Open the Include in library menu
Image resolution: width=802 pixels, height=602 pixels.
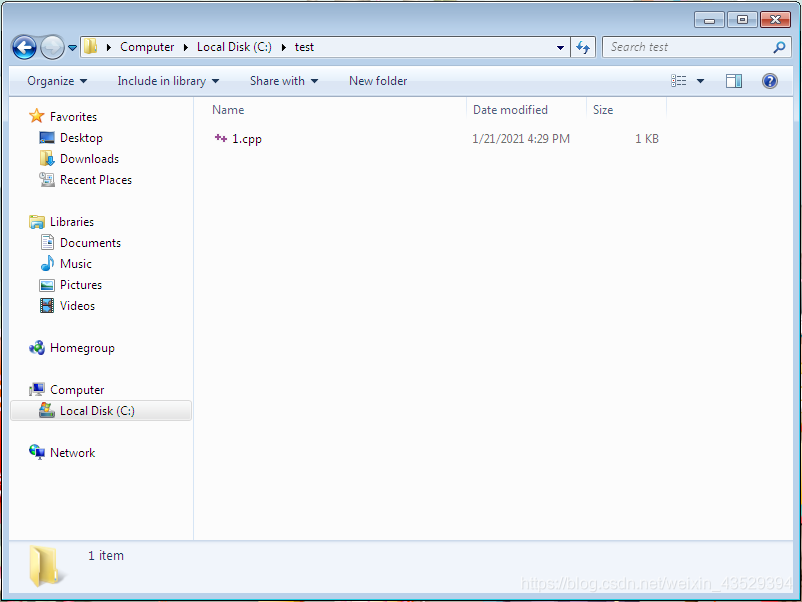[x=168, y=81]
